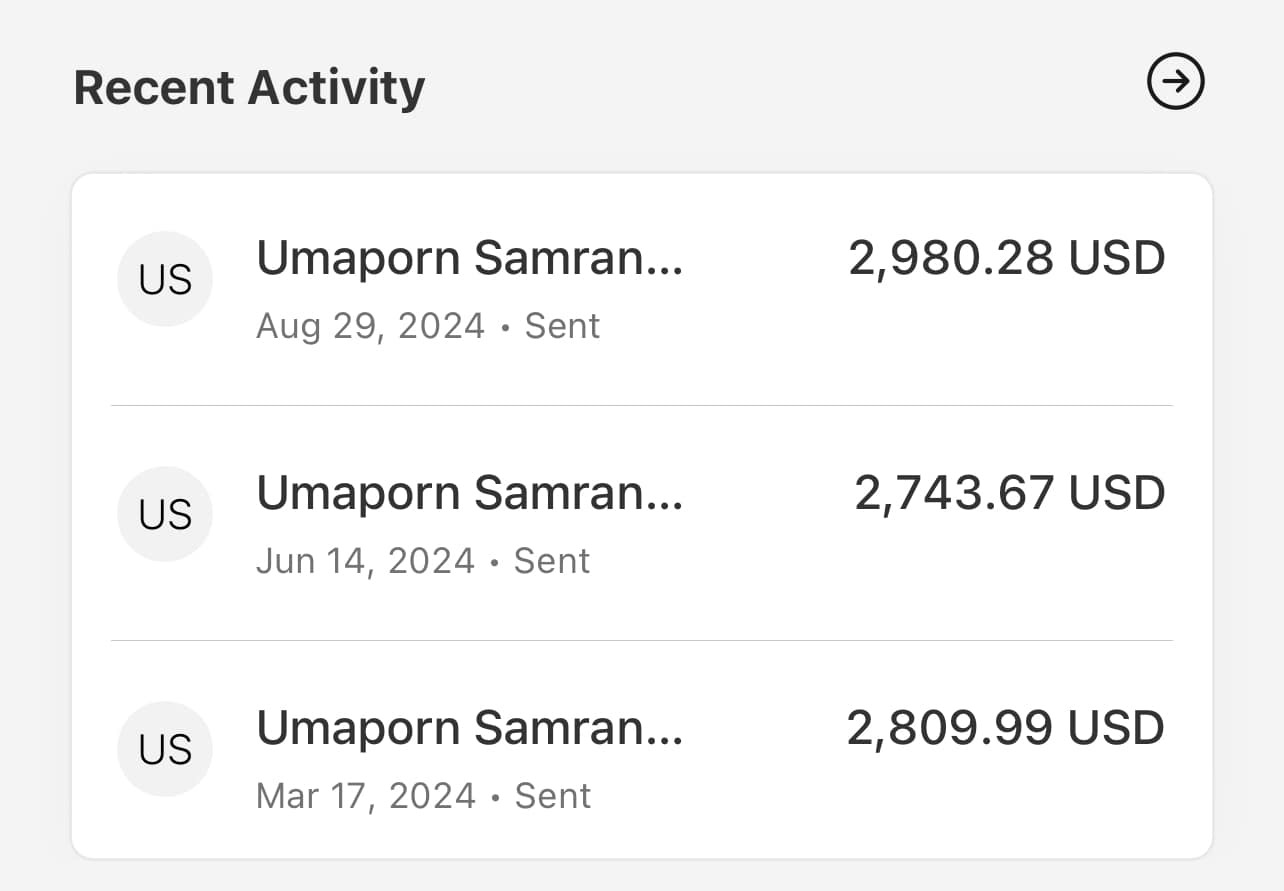Select the 2,980.28 USD amount
Image resolution: width=1284 pixels, height=891 pixels.
coord(1007,258)
